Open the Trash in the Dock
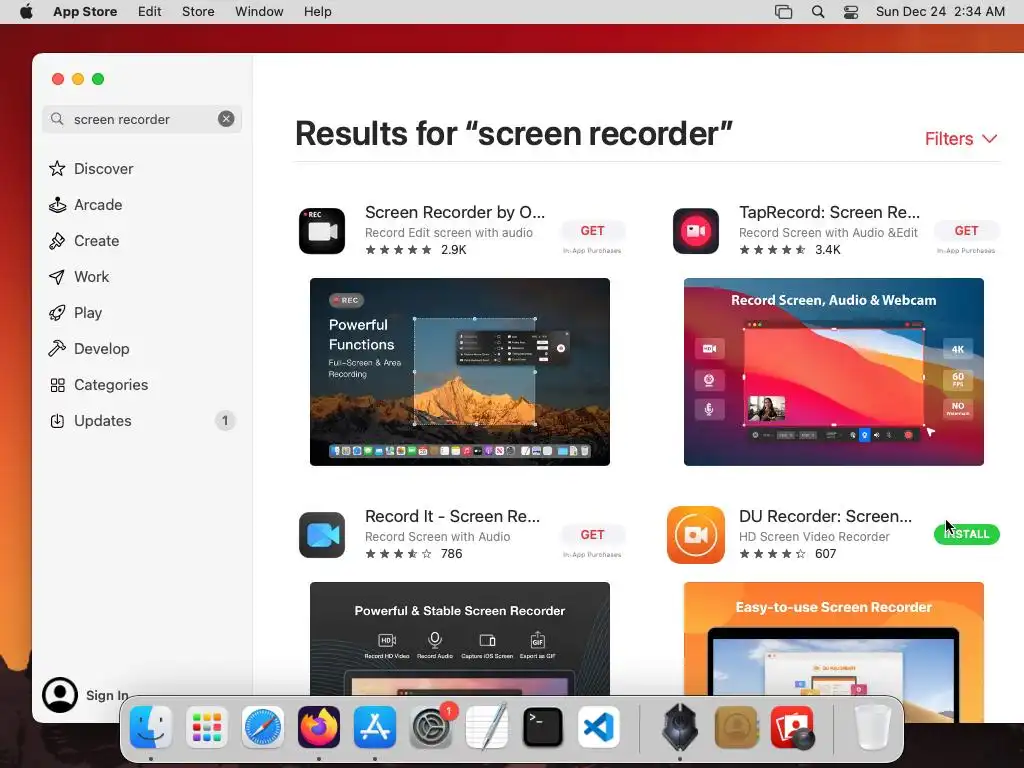This screenshot has width=1024, height=768. pos(872,727)
